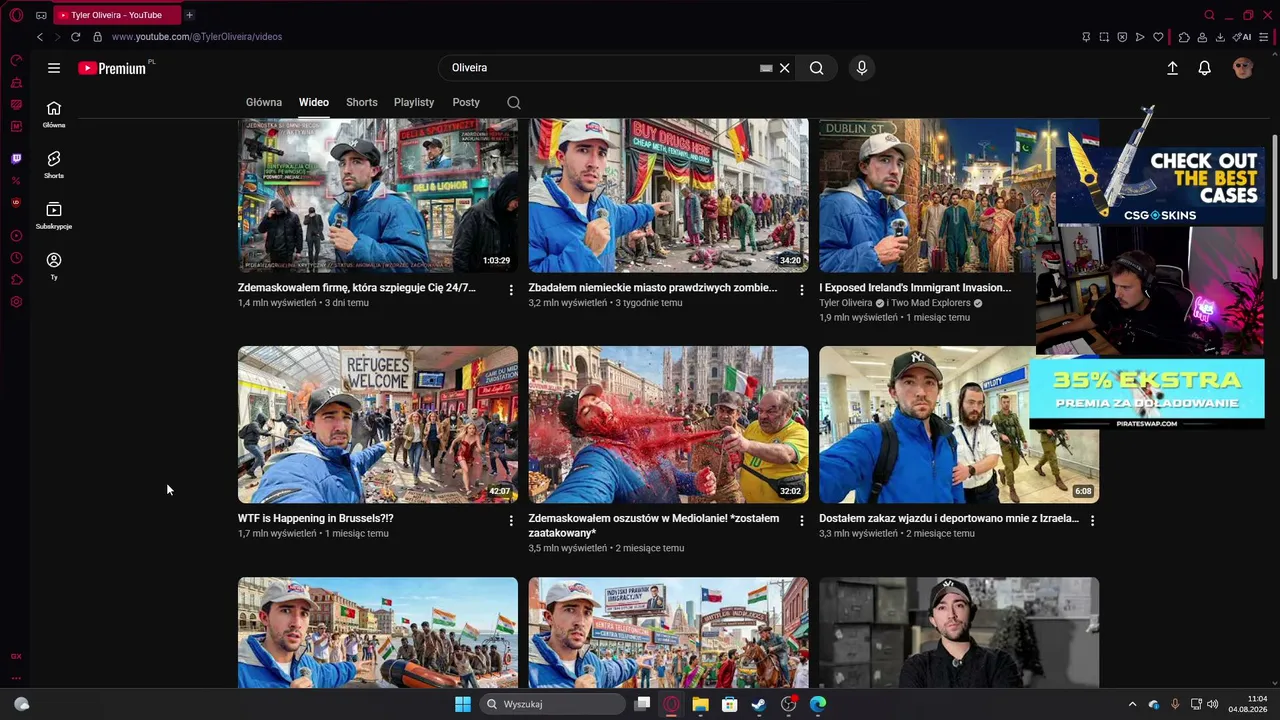The width and height of the screenshot is (1280, 720).
Task: Open Microsoft Edge from taskbar
Action: [x=818, y=704]
